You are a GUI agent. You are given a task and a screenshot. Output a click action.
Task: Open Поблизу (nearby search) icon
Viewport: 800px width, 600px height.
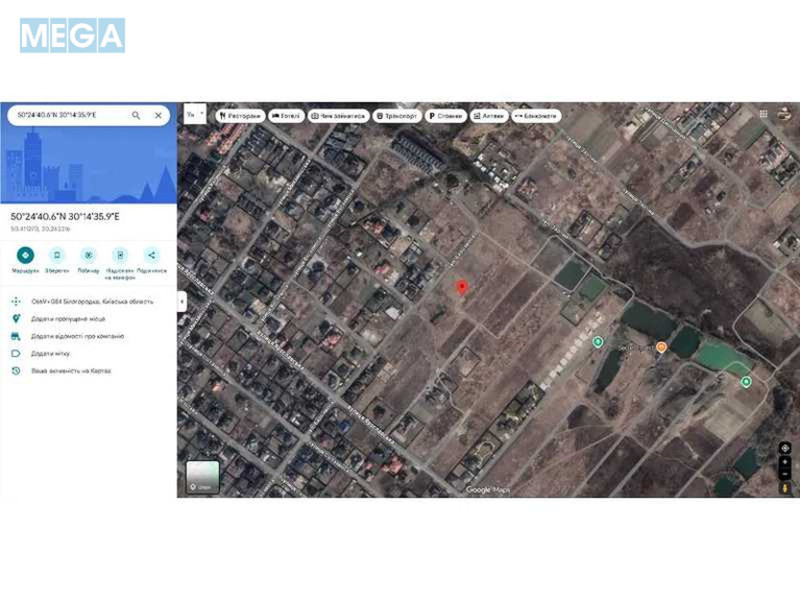pyautogui.click(x=88, y=254)
